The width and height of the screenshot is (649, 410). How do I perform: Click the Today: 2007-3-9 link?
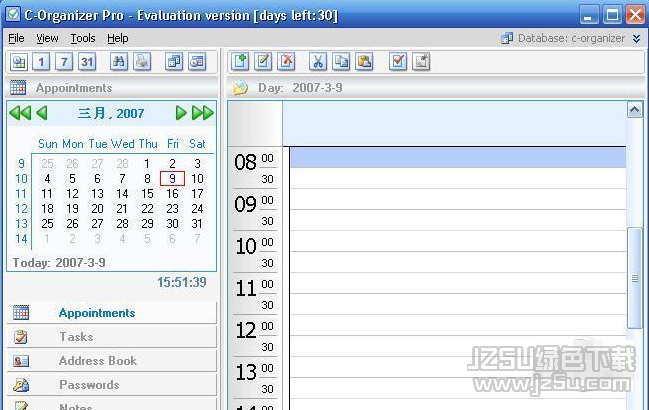click(x=59, y=263)
